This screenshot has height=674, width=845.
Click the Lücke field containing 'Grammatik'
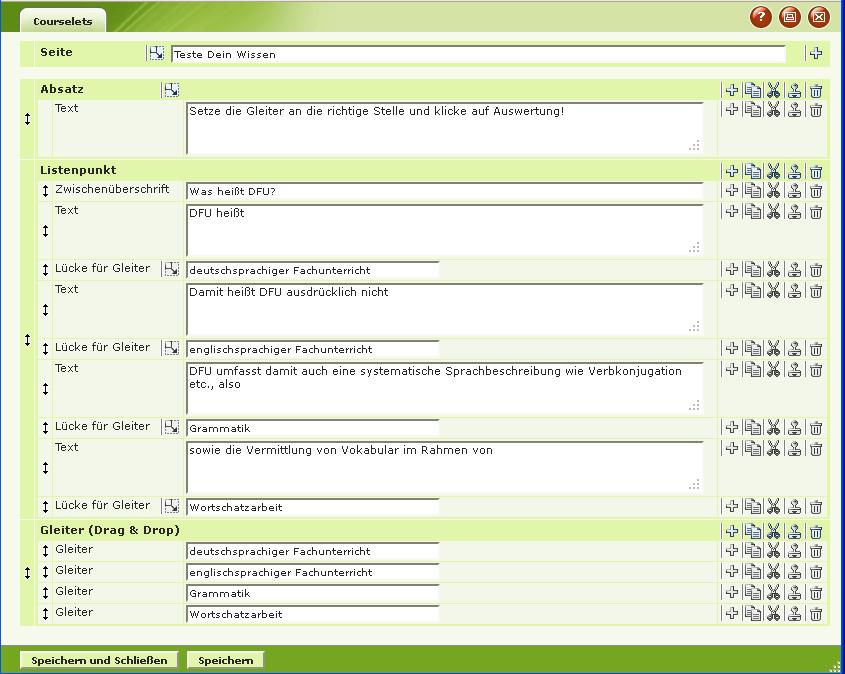click(313, 428)
